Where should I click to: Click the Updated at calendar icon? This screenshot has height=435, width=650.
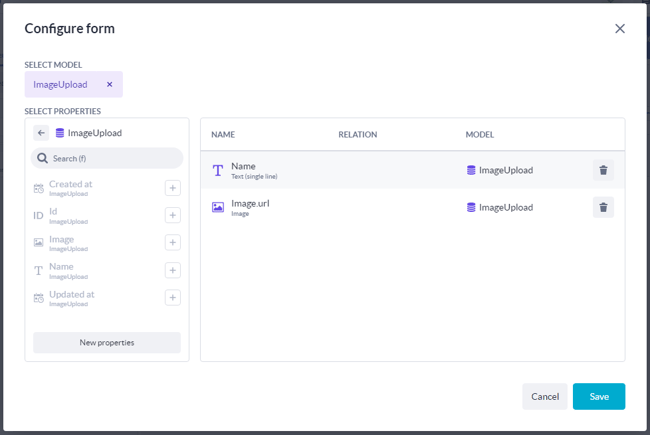pos(39,298)
